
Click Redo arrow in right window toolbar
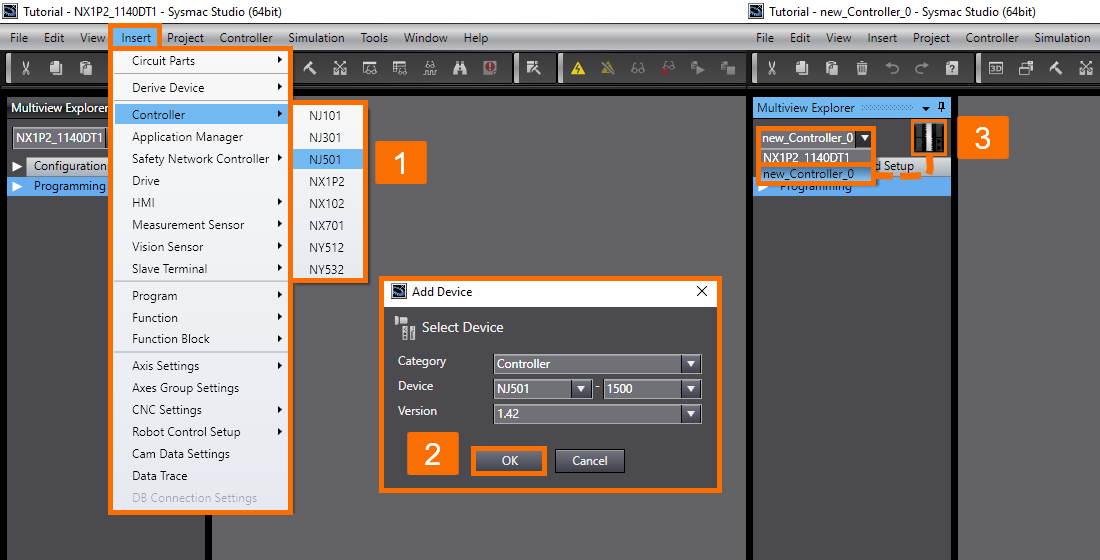[x=922, y=68]
